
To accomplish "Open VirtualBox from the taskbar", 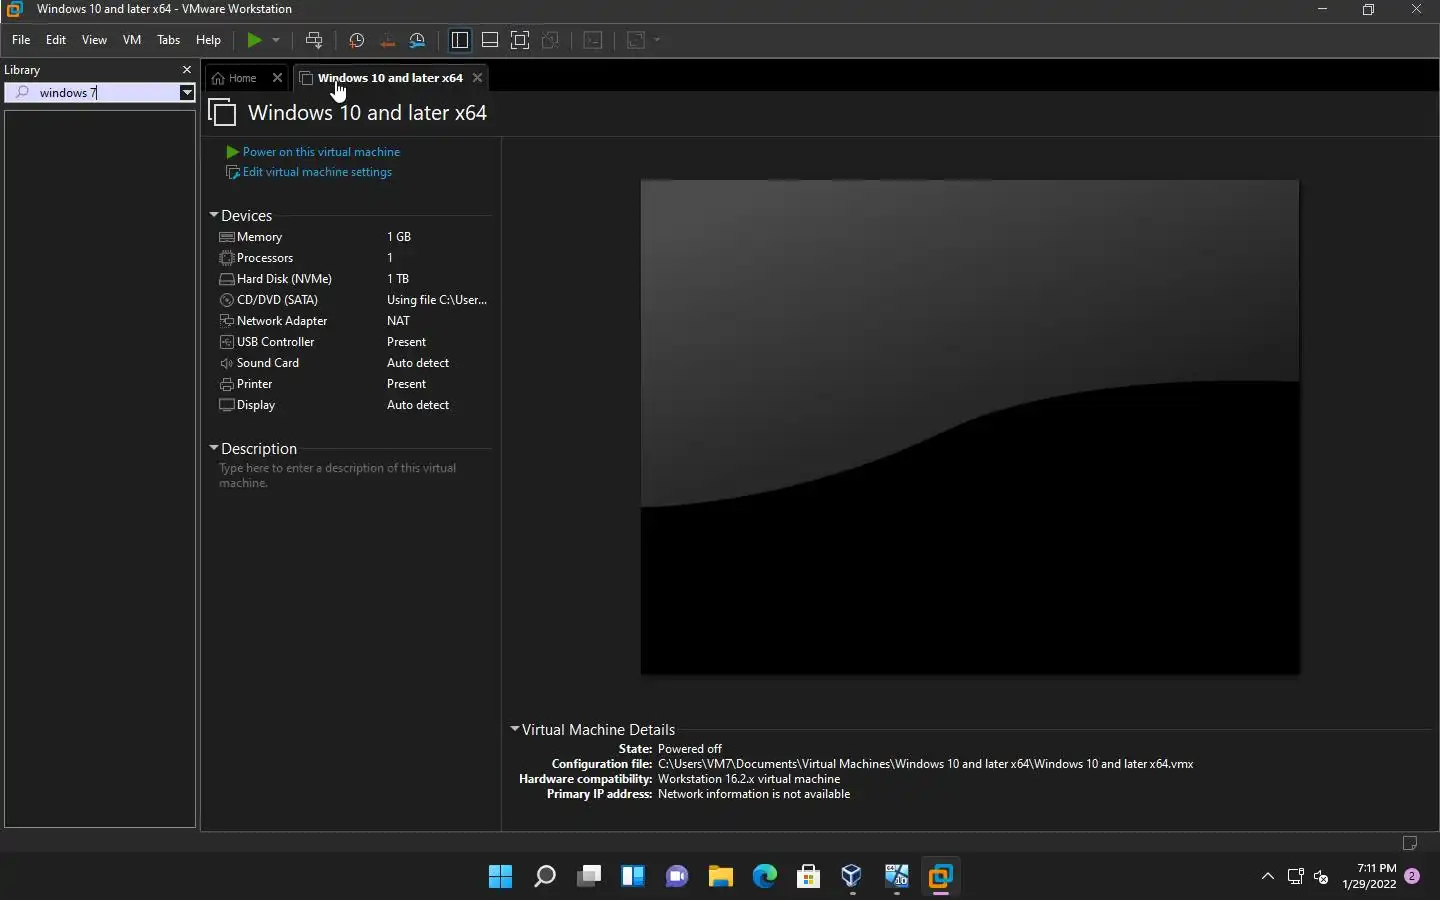I will 852,877.
